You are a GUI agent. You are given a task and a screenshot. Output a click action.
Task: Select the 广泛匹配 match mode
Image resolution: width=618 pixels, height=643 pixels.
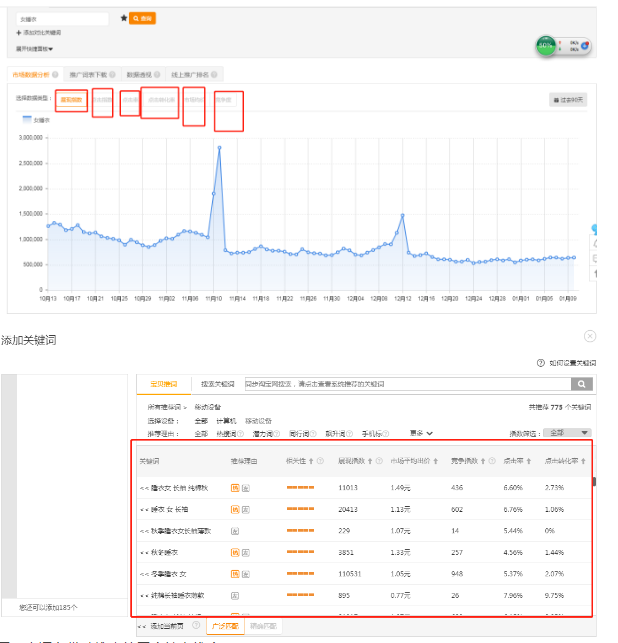(225, 626)
